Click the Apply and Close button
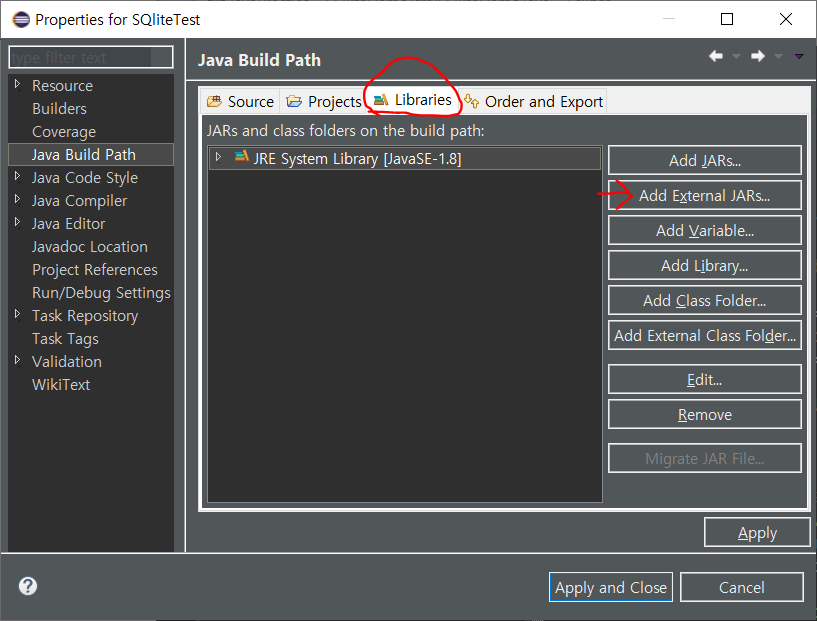 tap(611, 587)
